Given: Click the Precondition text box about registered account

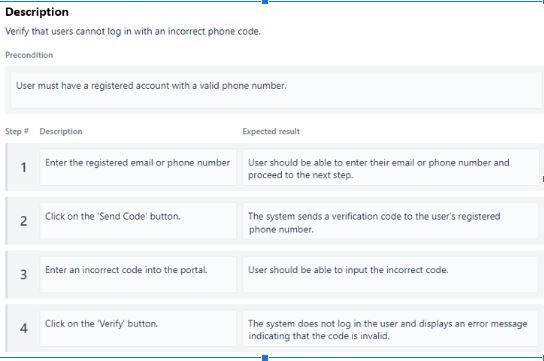Looking at the screenshot, I should coord(276,90).
